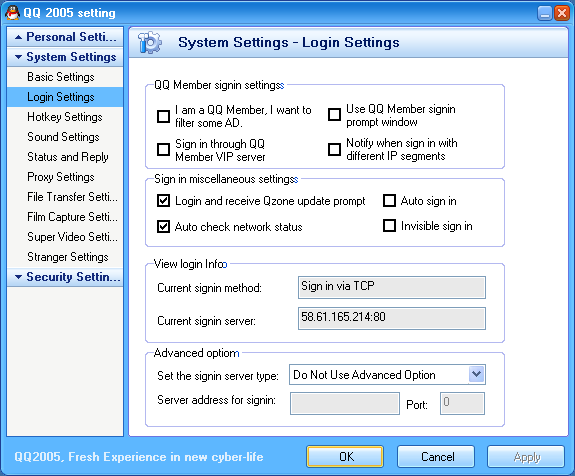Check notify on different IP segments sign in
This screenshot has height=476, width=575.
(x=334, y=149)
